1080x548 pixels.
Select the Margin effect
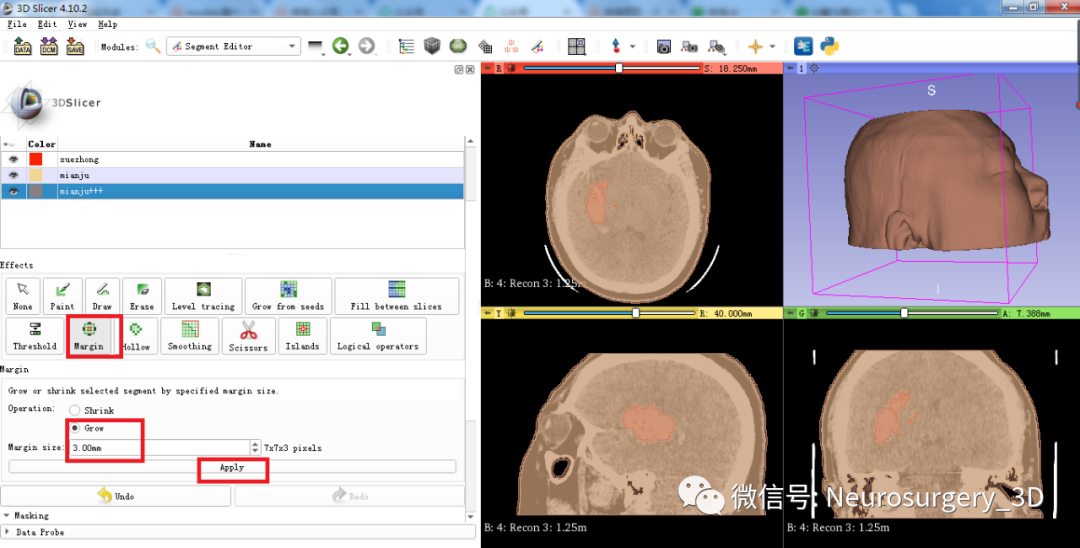(89, 336)
